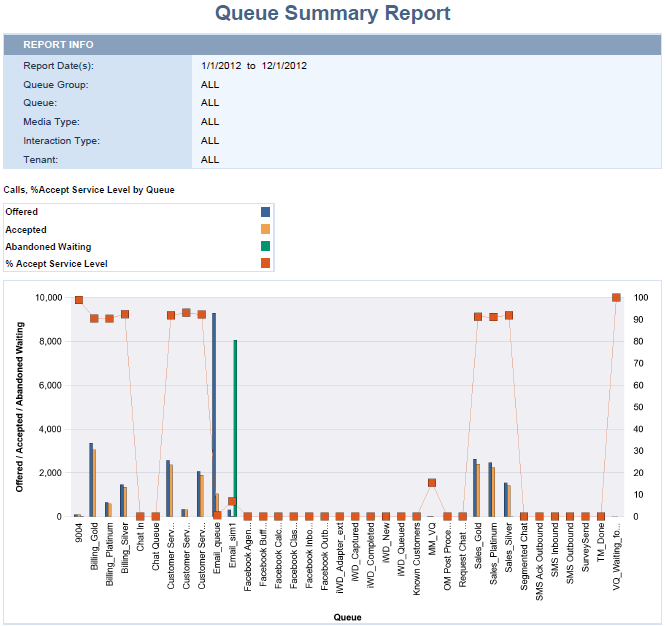Viewport: 666px width, 626px height.
Task: Click the Known Customers axis label
Action: [x=417, y=557]
